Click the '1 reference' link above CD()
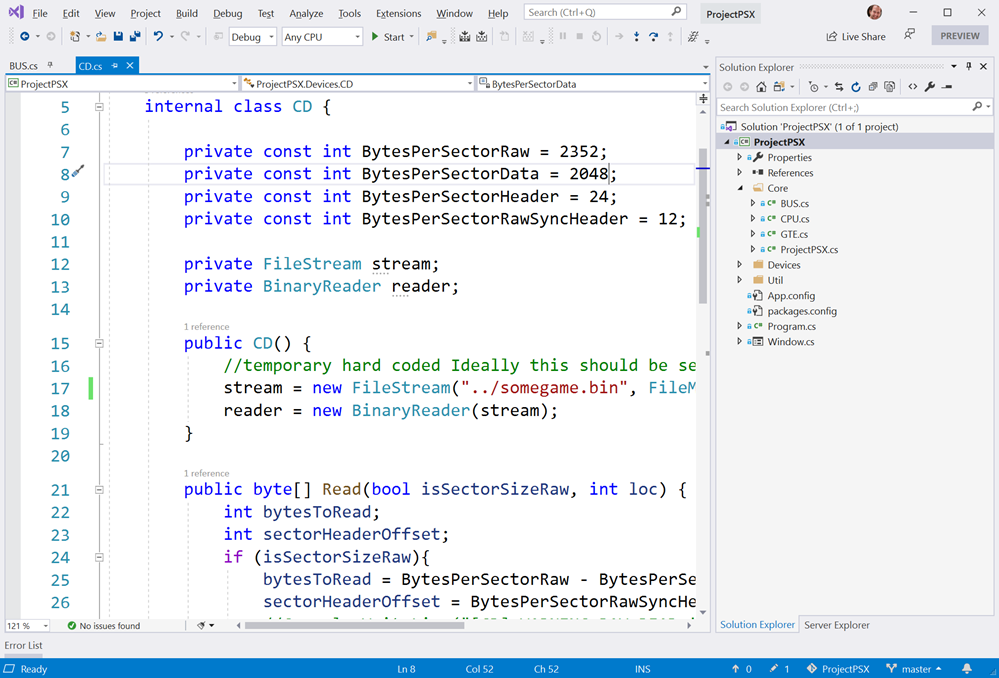 [206, 326]
